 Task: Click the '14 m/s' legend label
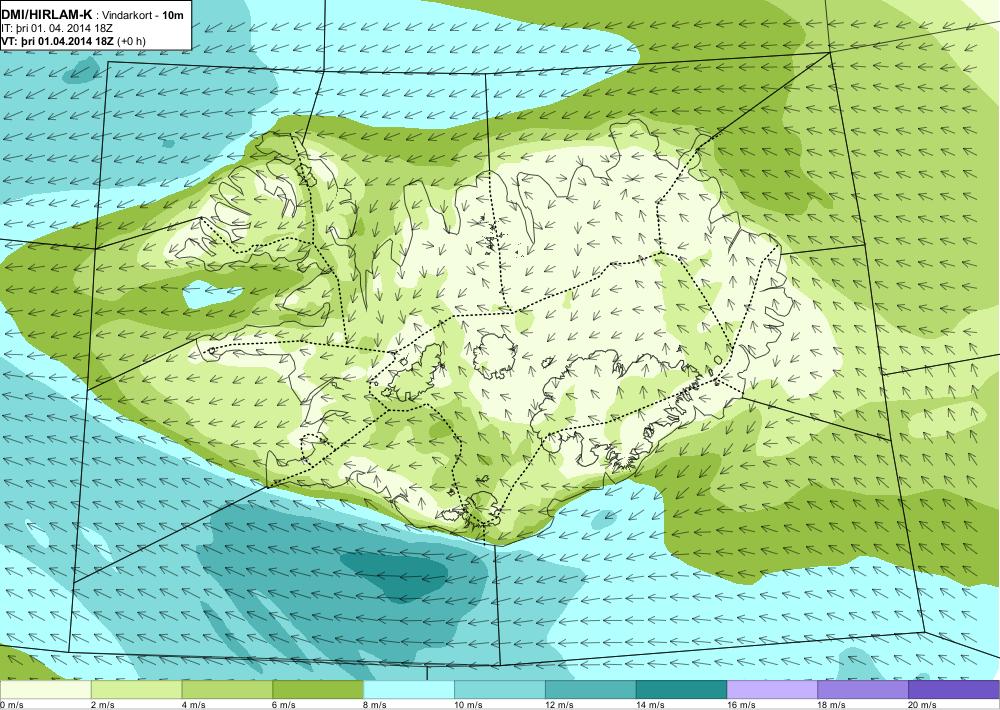tap(651, 705)
